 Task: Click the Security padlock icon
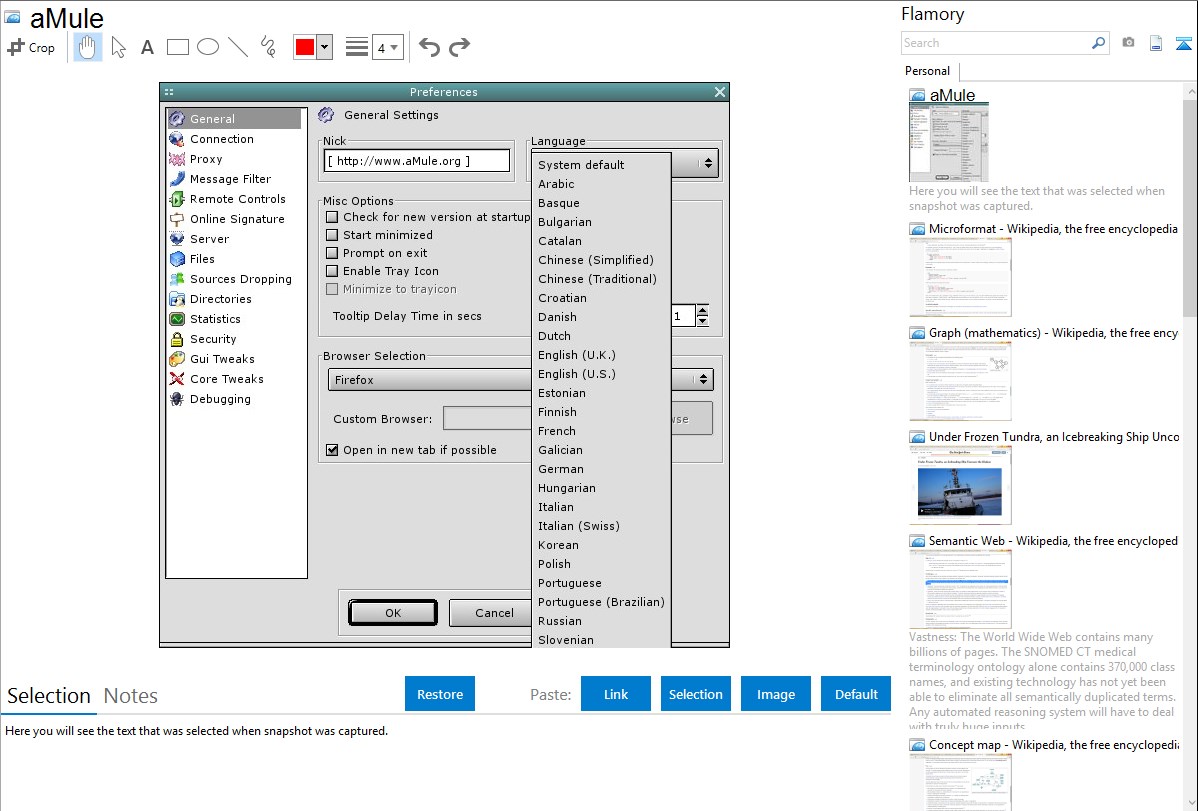tap(176, 339)
